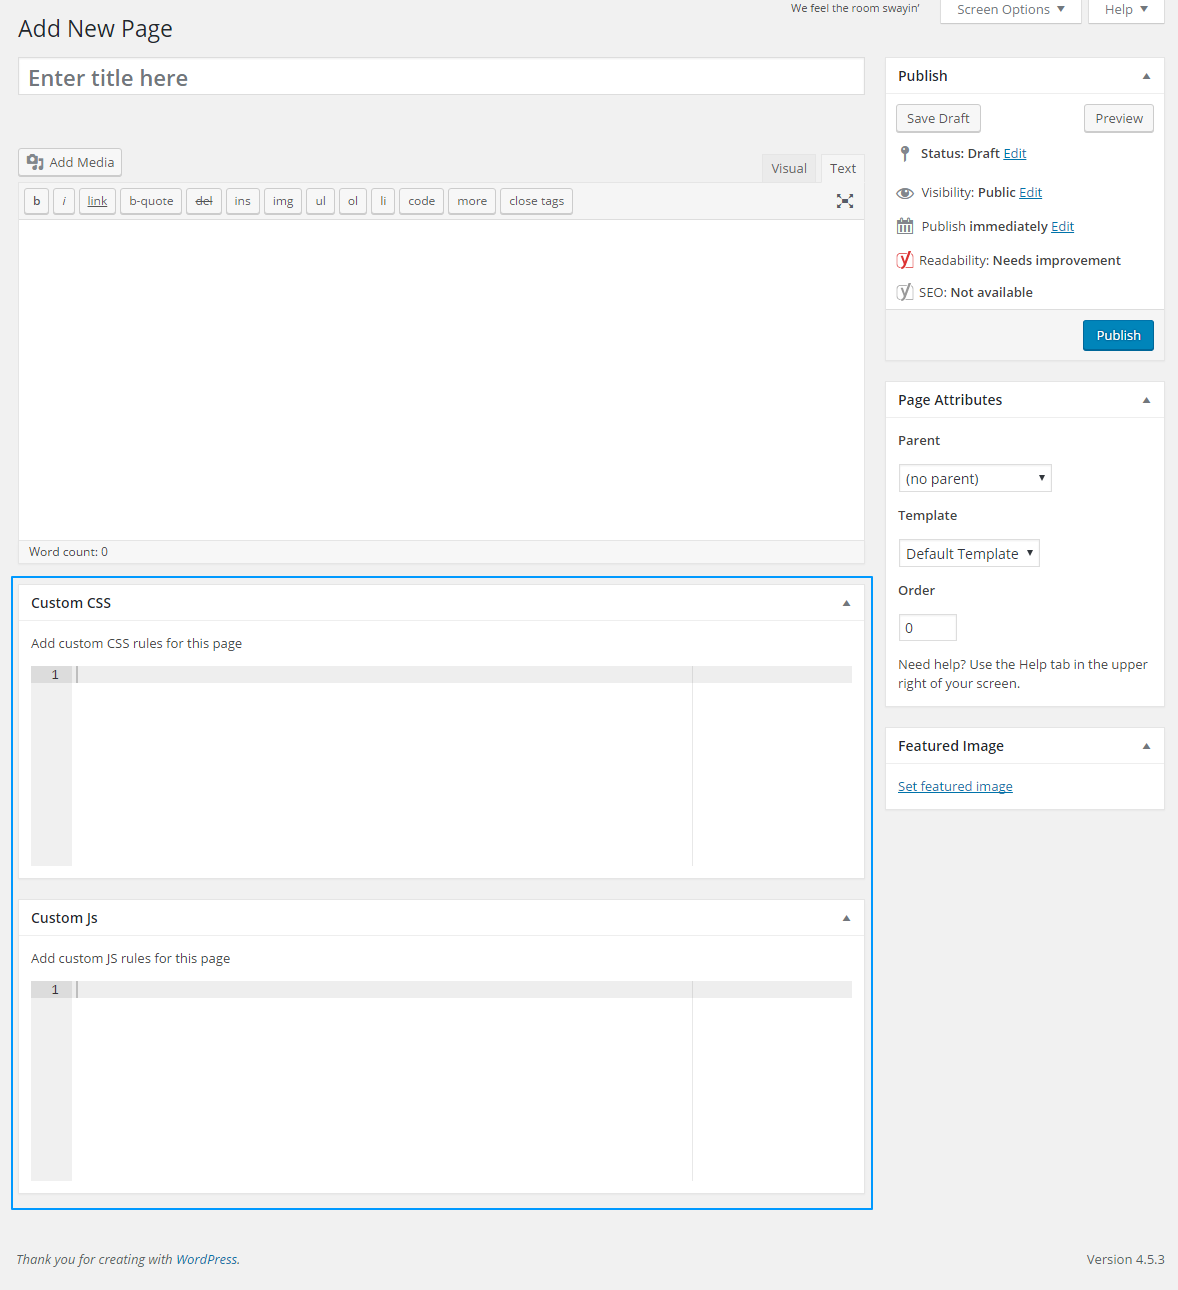Viewport: 1178px width, 1290px height.
Task: Click the Order number field
Action: (928, 628)
